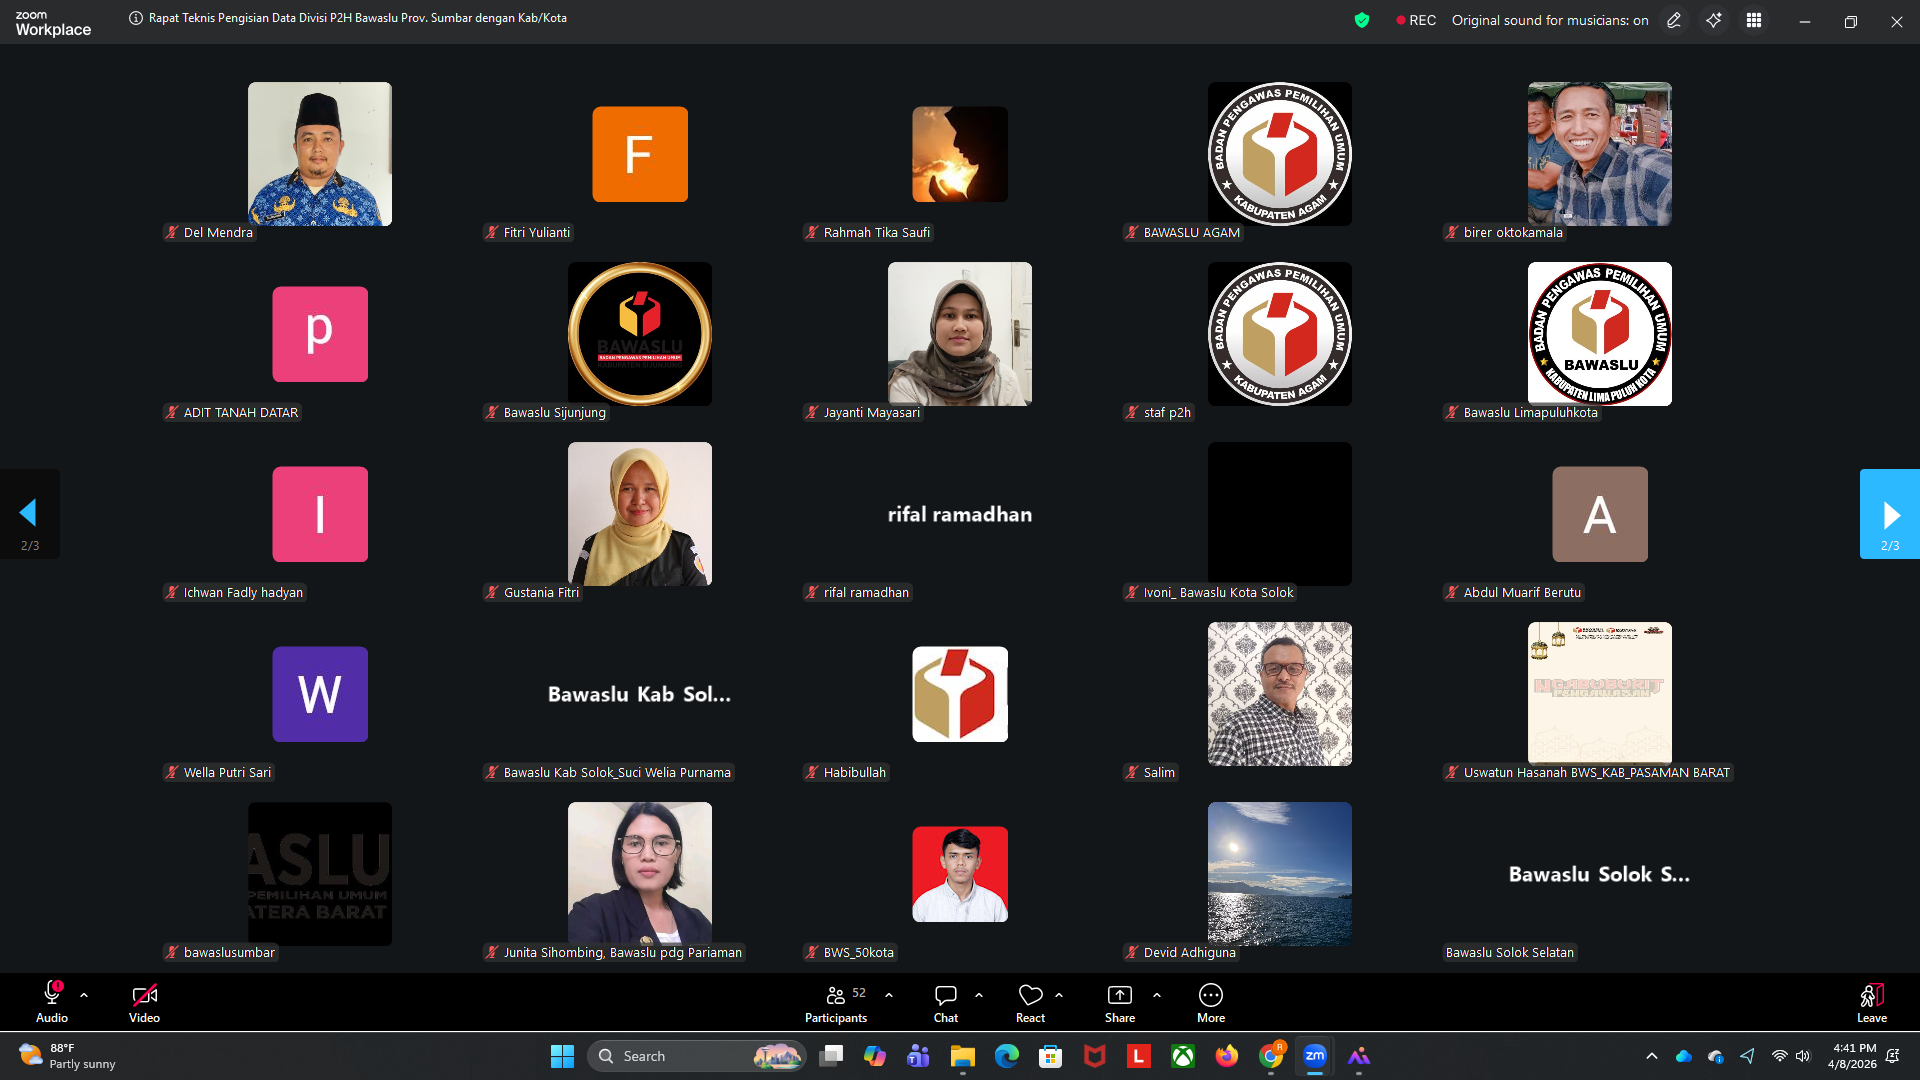This screenshot has height=1080, width=1920.
Task: Click the green encryption shield icon
Action: [x=1362, y=20]
